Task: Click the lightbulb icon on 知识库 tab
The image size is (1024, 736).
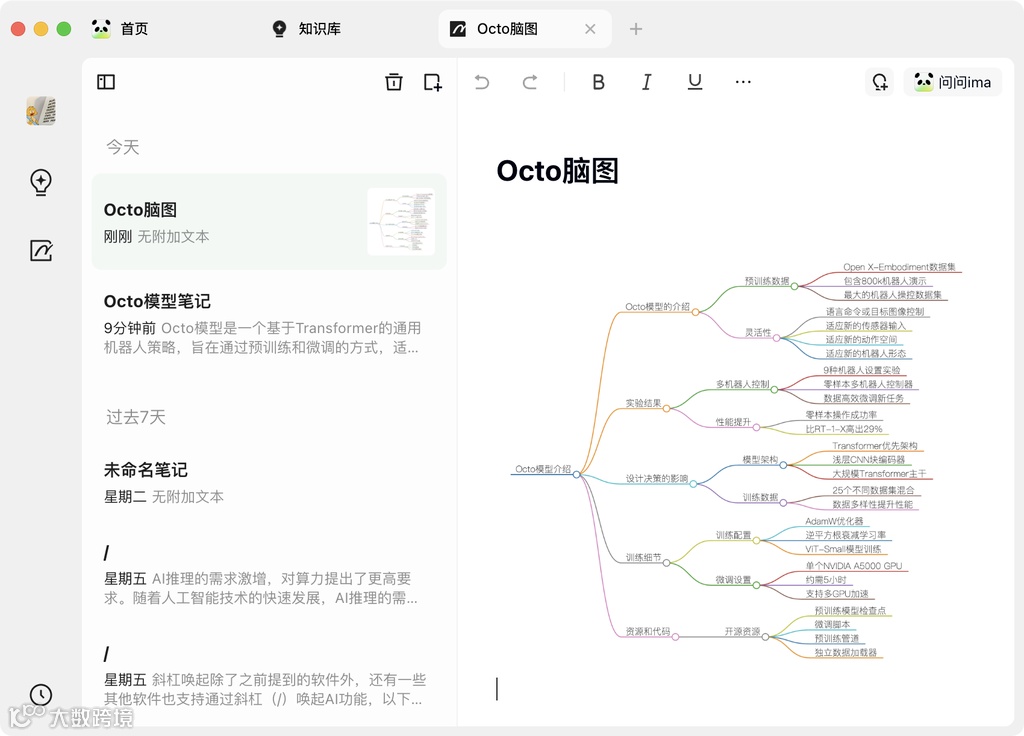Action: tap(280, 29)
